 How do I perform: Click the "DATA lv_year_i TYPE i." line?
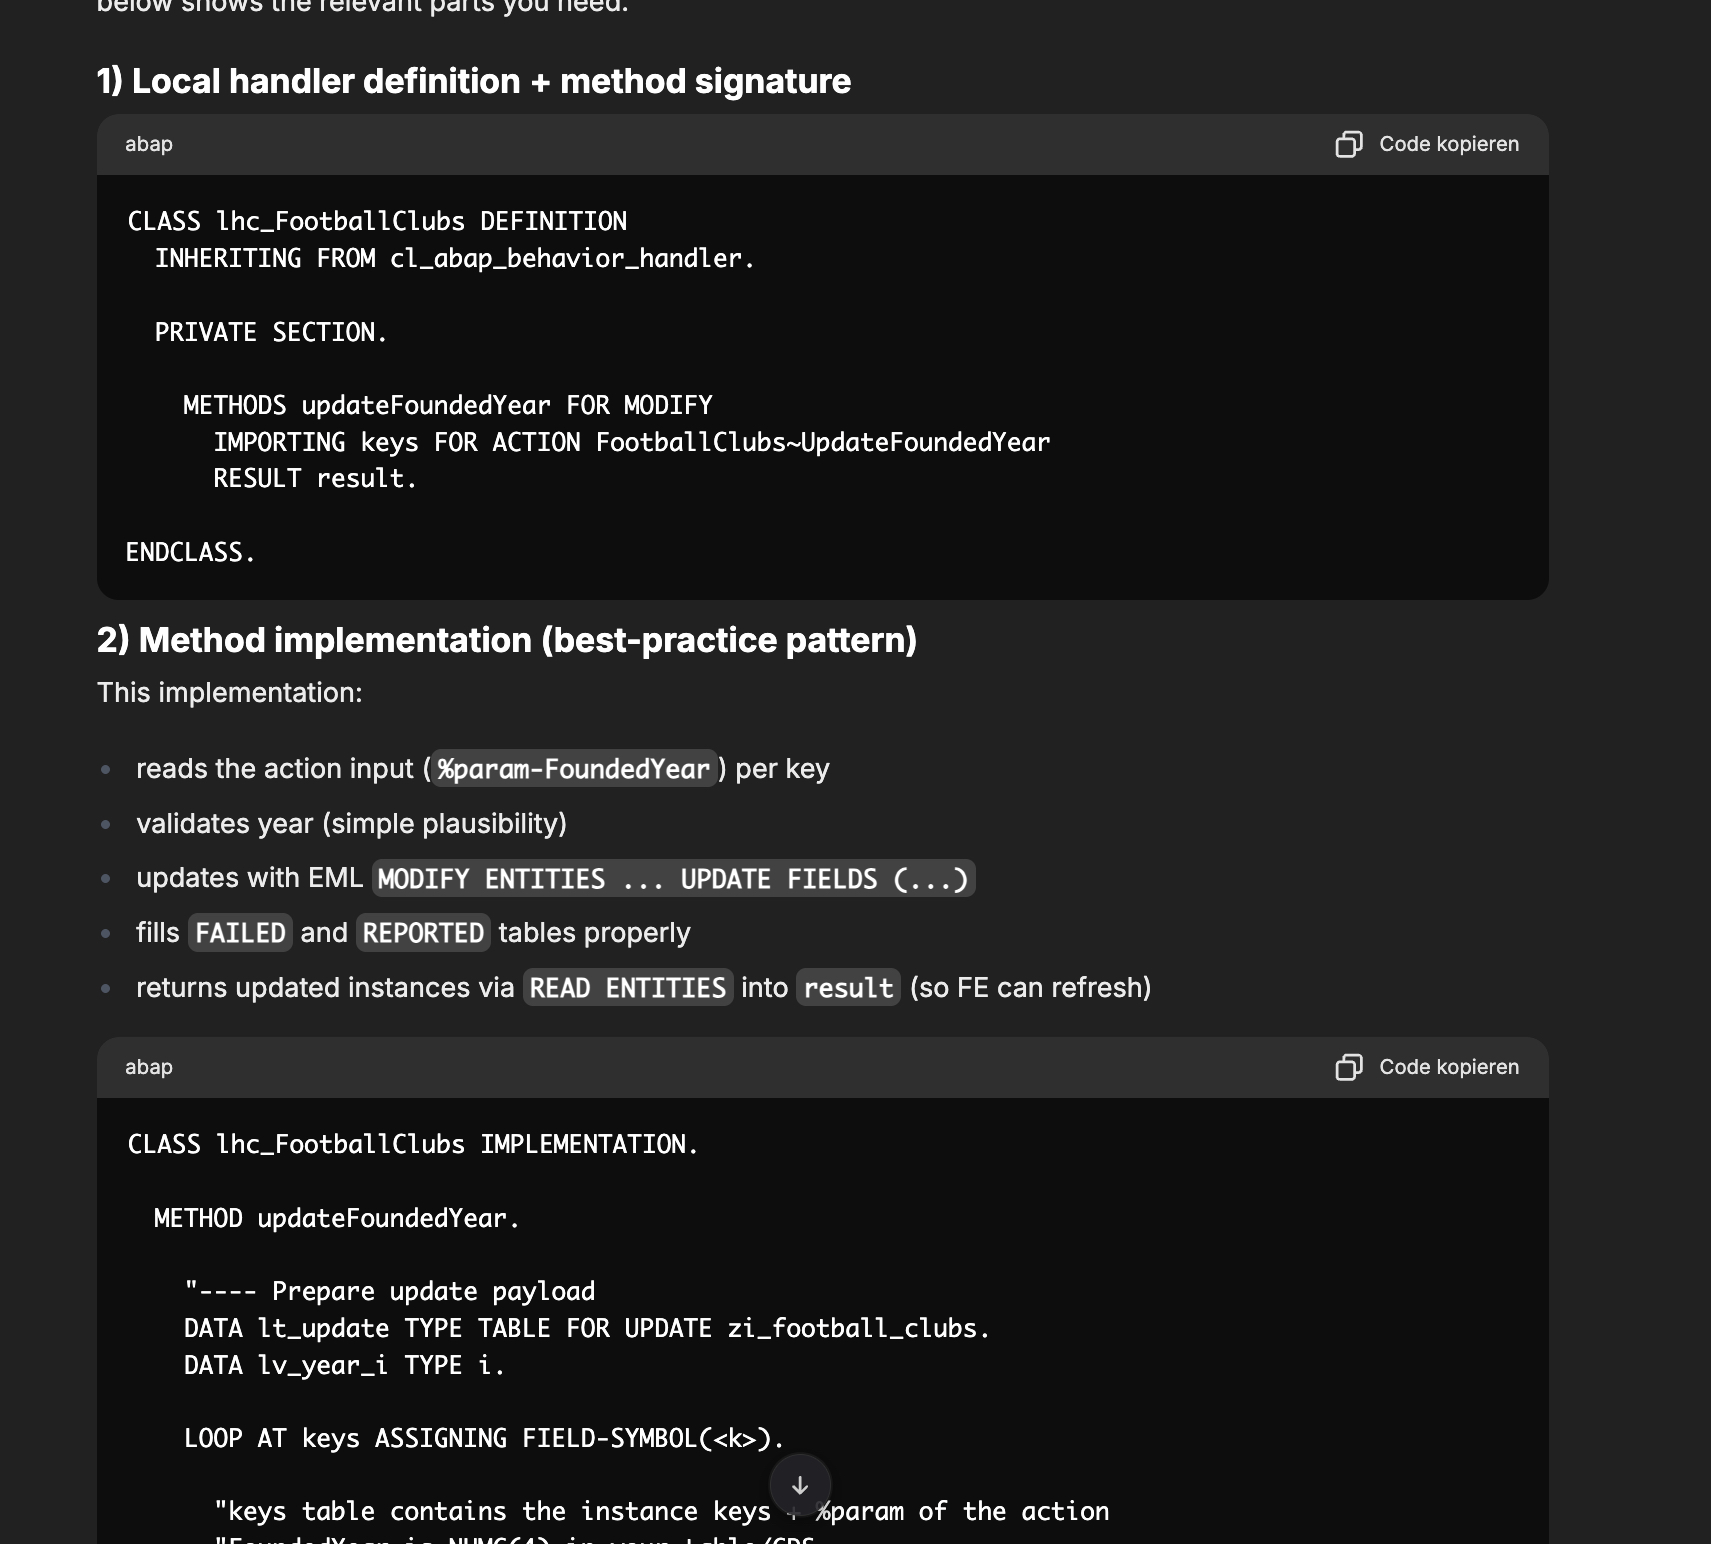[345, 1366]
